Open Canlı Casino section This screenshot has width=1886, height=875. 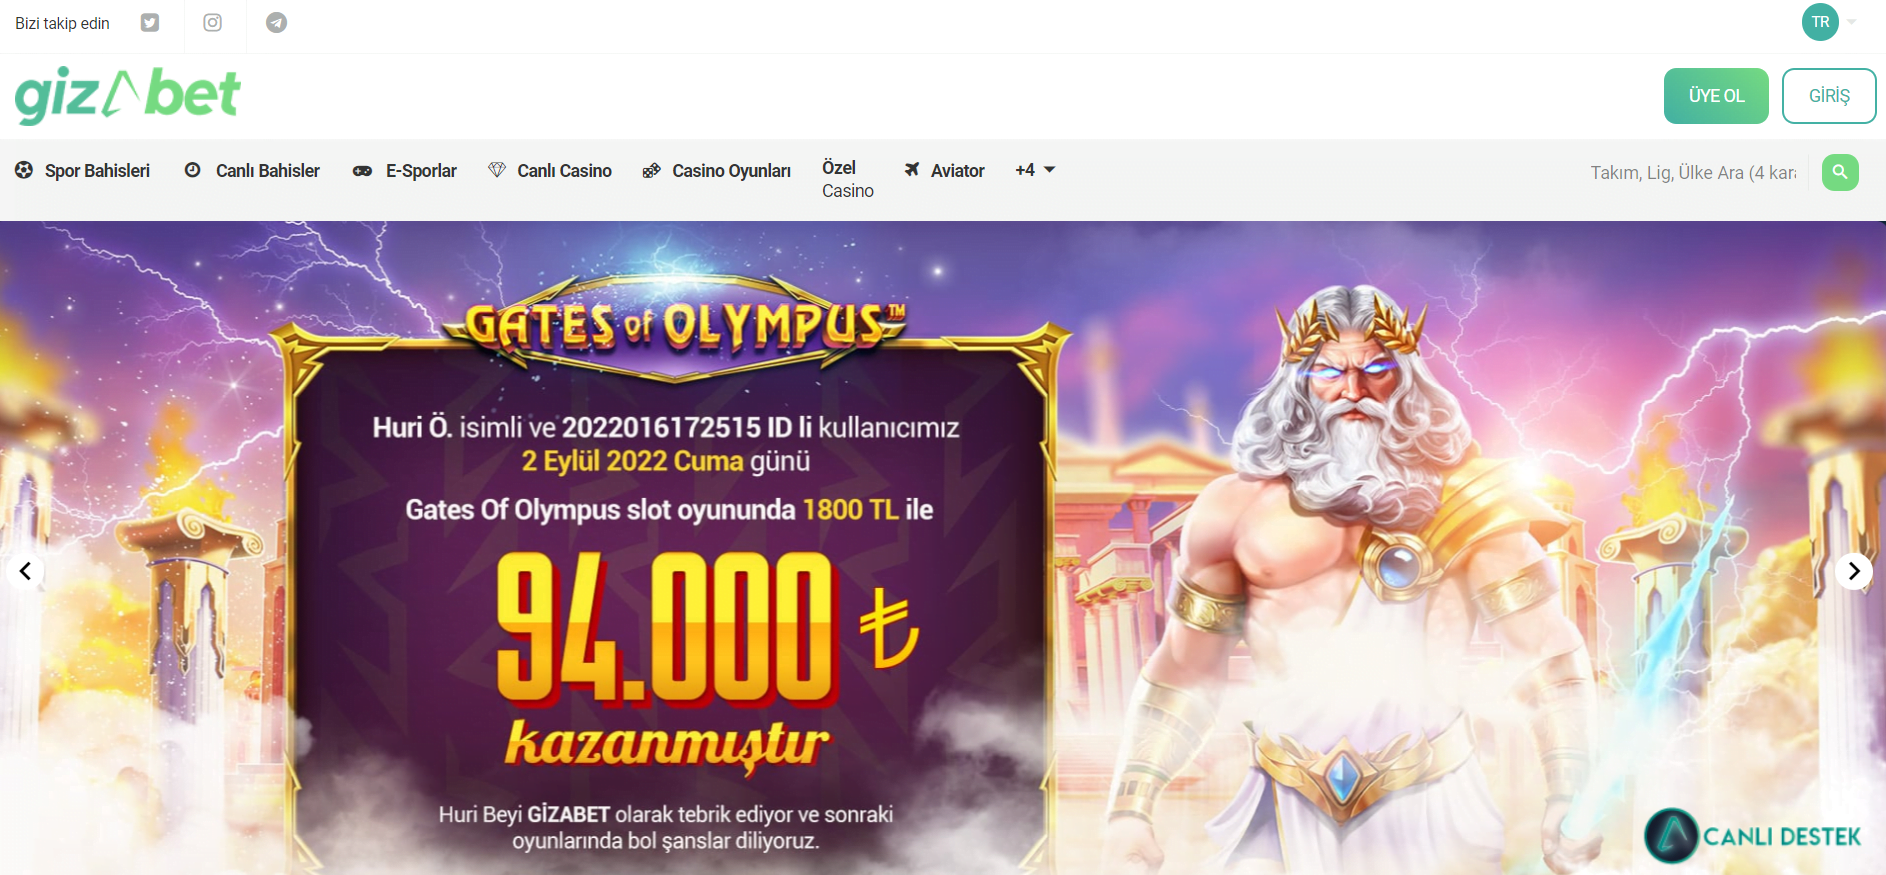tap(549, 171)
